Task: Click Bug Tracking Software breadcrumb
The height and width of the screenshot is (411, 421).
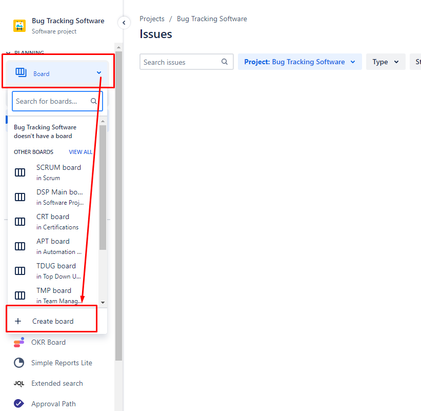Action: (212, 19)
